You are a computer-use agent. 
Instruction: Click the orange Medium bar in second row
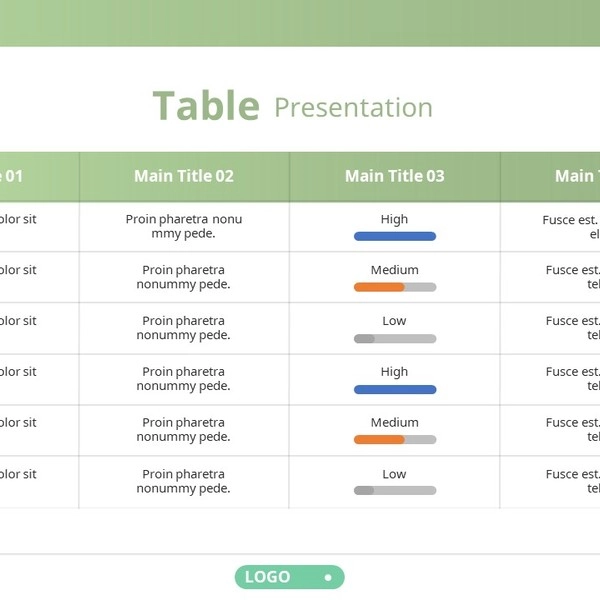click(x=380, y=287)
